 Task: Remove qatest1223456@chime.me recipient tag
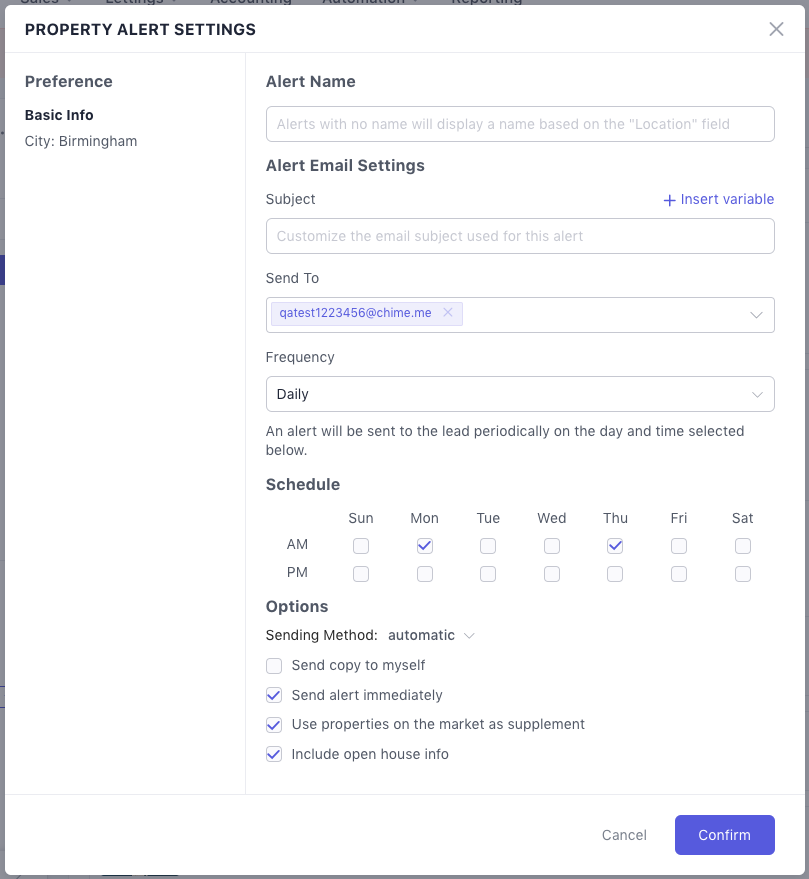pos(448,313)
